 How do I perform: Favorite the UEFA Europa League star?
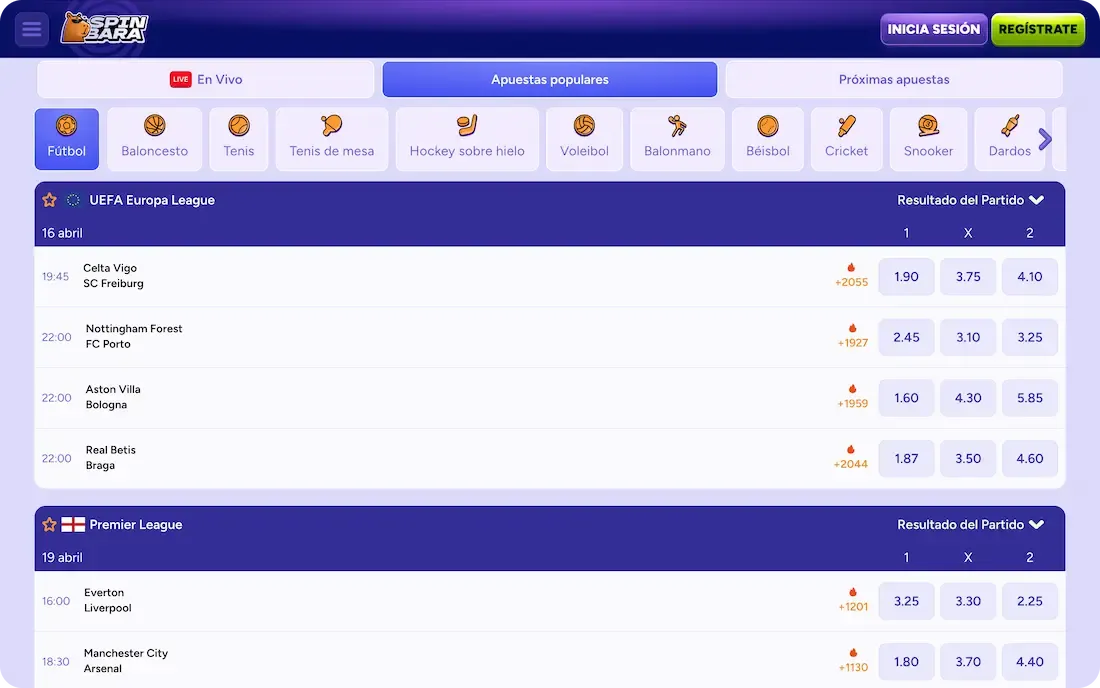pyautogui.click(x=49, y=200)
